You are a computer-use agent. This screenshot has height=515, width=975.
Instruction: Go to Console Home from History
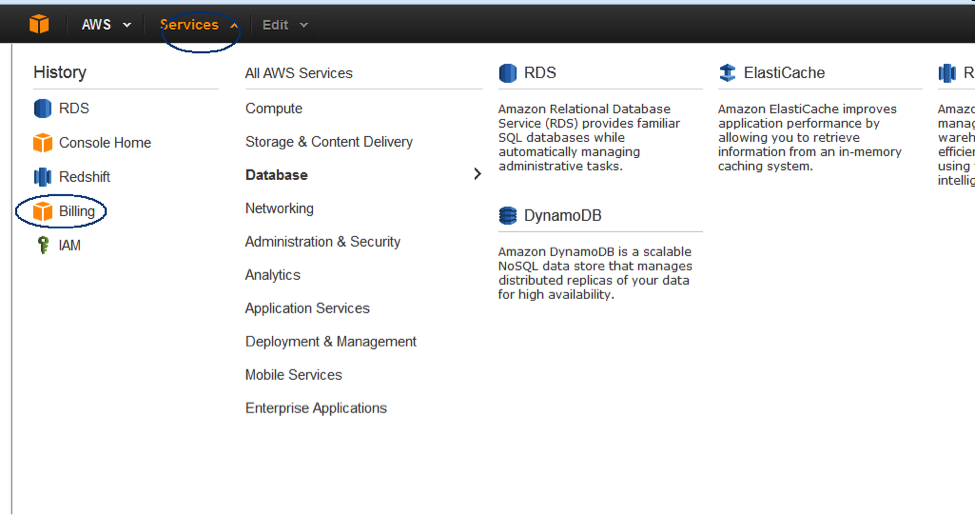[x=105, y=142]
